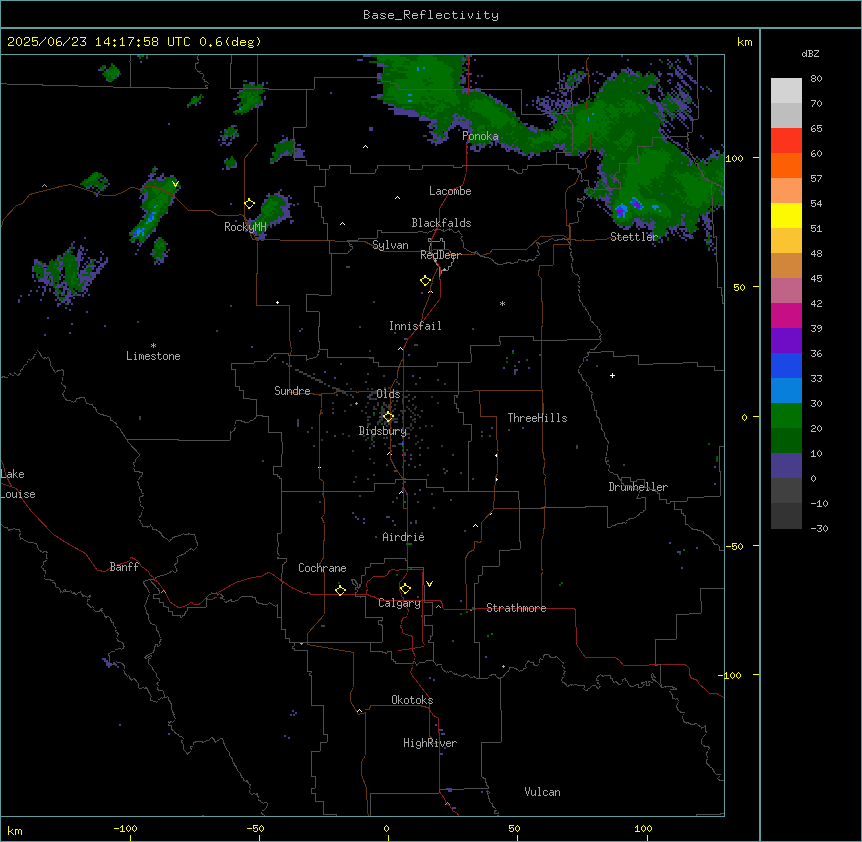Pick the magenta swatch in the dBZ legend
The height and width of the screenshot is (842, 862).
tap(786, 315)
